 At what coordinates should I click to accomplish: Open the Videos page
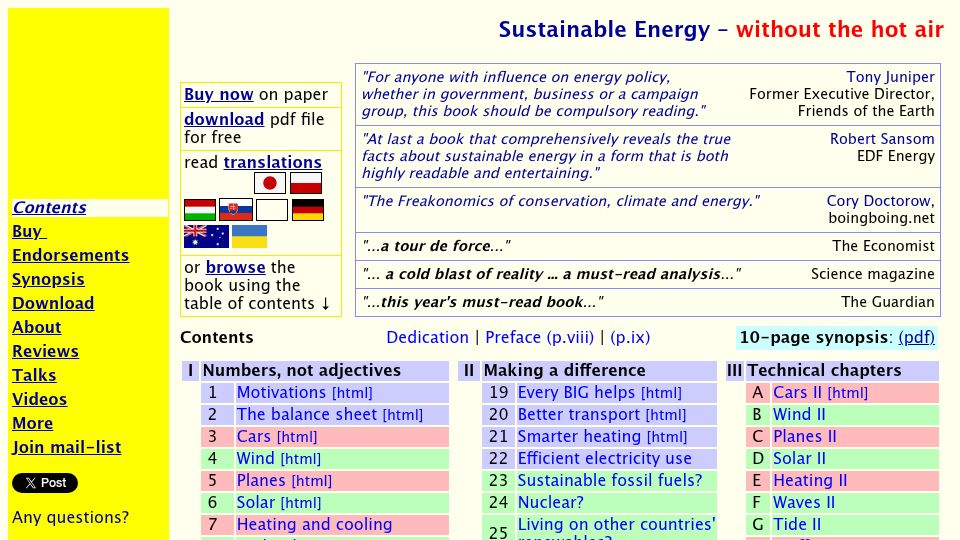point(39,399)
